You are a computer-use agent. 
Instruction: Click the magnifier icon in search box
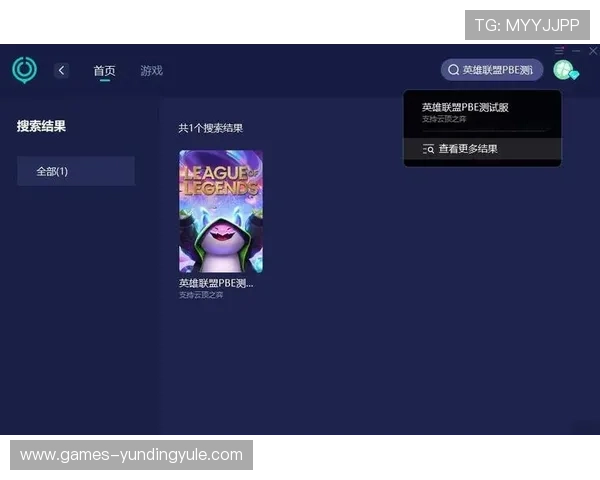pos(453,70)
